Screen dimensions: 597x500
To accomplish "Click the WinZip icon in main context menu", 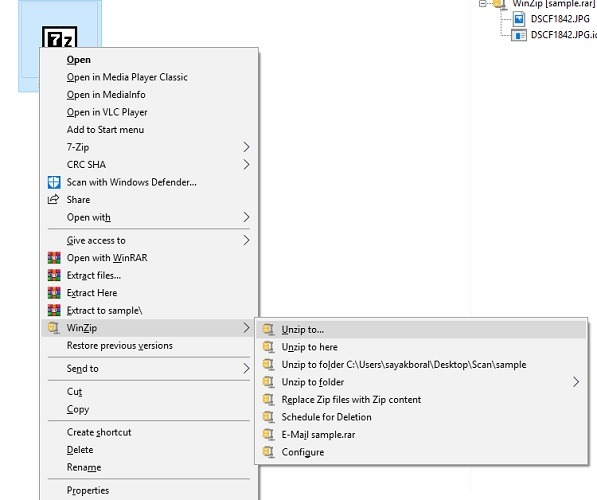I will pos(54,328).
